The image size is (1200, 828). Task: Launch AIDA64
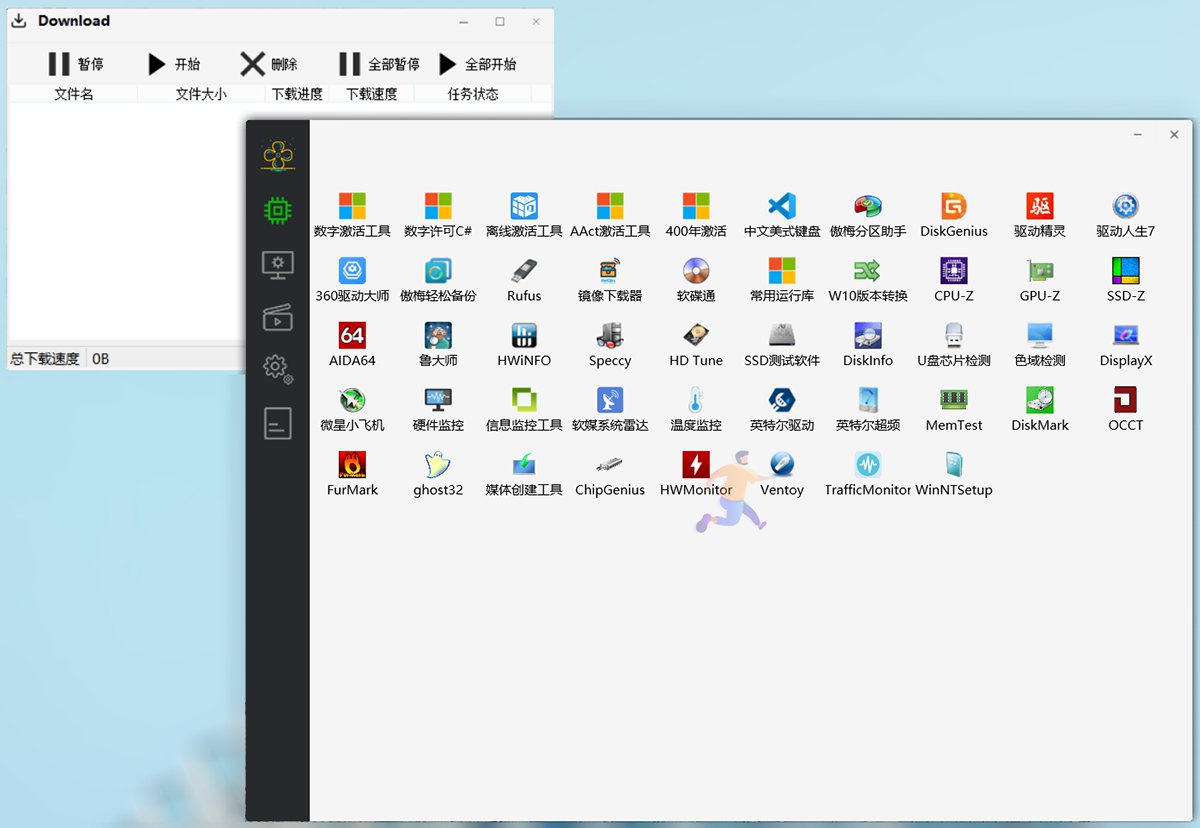pyautogui.click(x=352, y=345)
